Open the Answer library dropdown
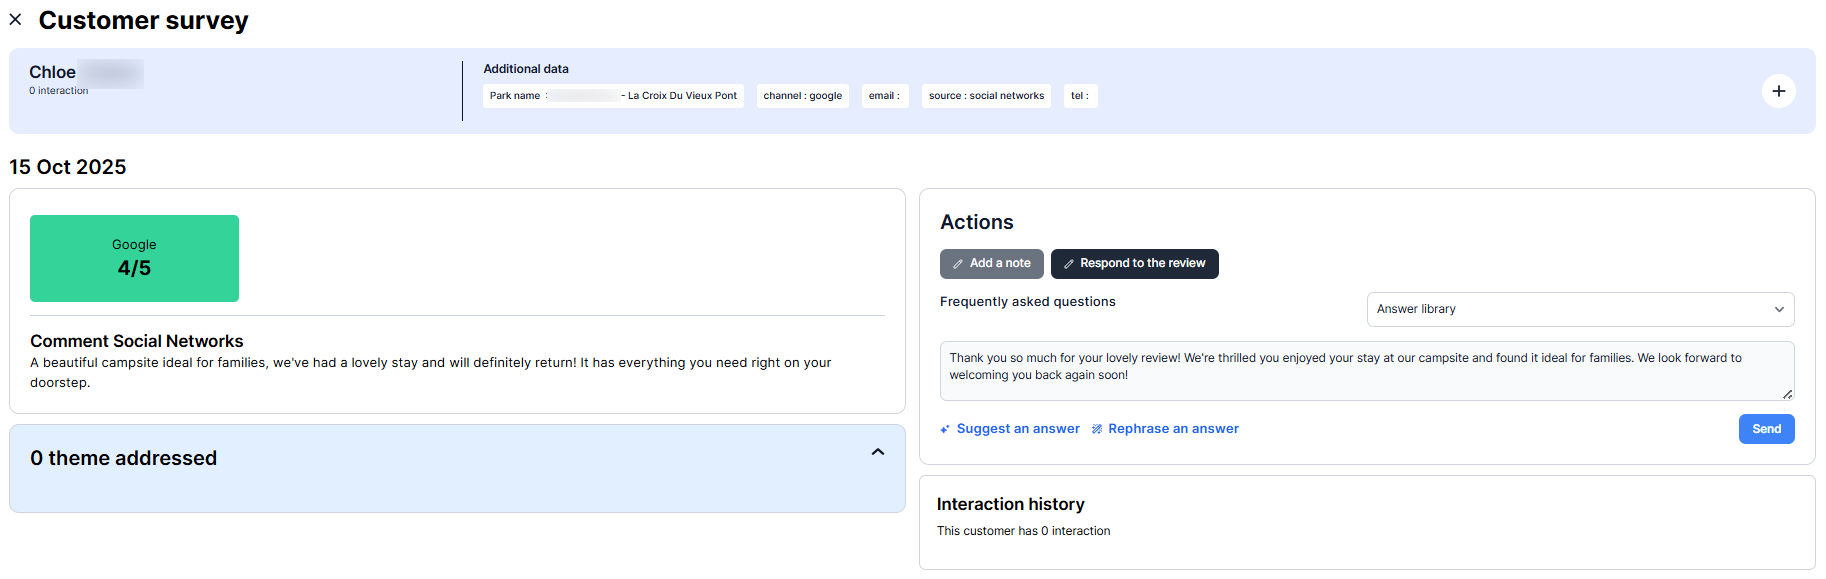1826x579 pixels. click(x=1579, y=310)
